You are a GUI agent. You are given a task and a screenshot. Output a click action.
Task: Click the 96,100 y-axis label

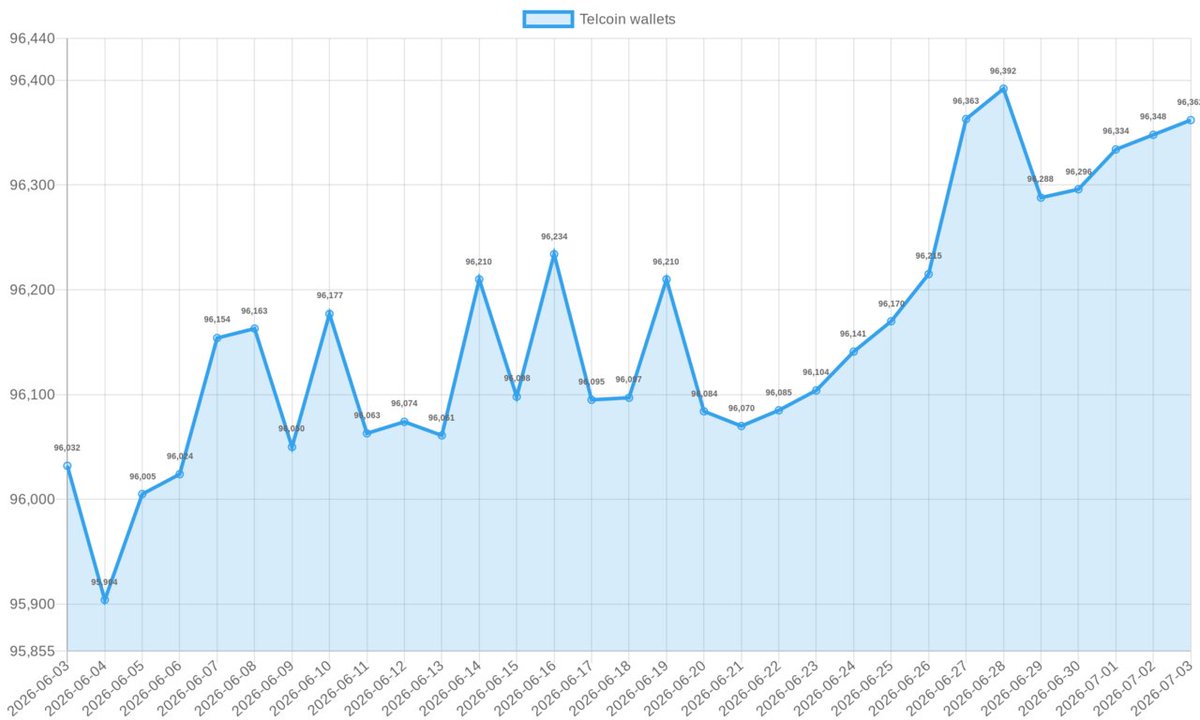[x=32, y=395]
